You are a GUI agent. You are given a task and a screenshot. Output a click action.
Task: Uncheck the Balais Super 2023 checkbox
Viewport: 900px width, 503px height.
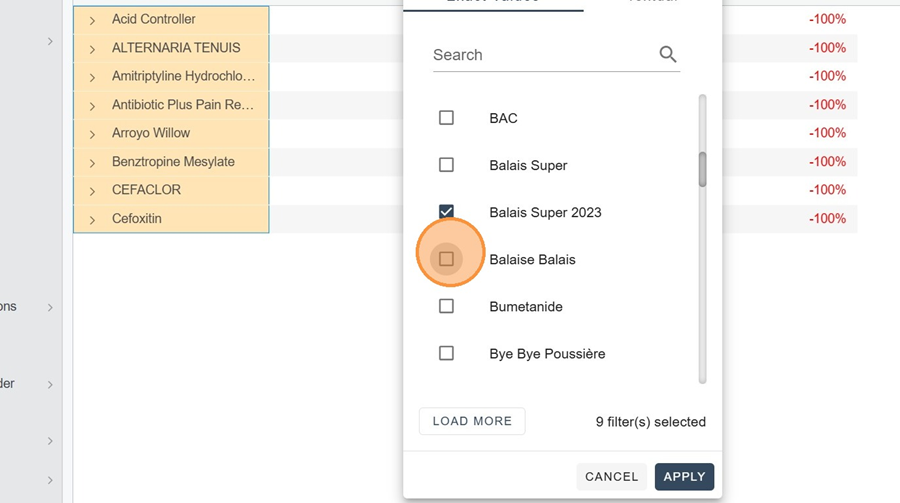point(447,212)
